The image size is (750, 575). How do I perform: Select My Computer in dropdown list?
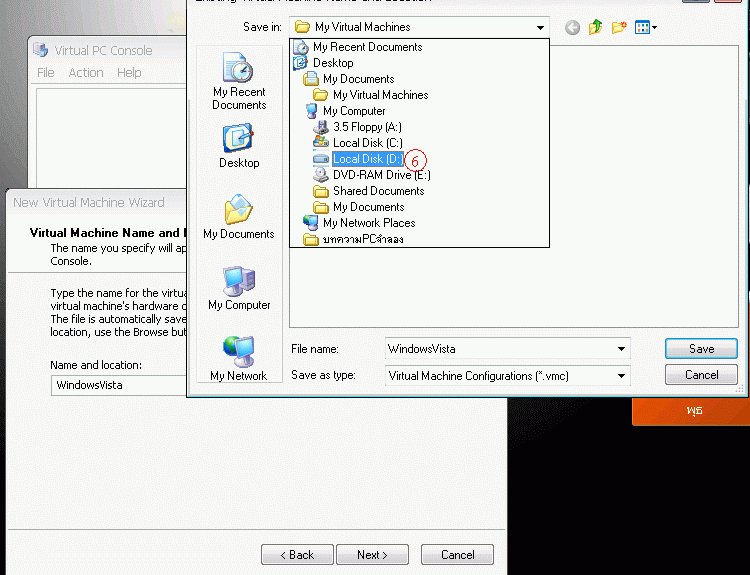345,111
